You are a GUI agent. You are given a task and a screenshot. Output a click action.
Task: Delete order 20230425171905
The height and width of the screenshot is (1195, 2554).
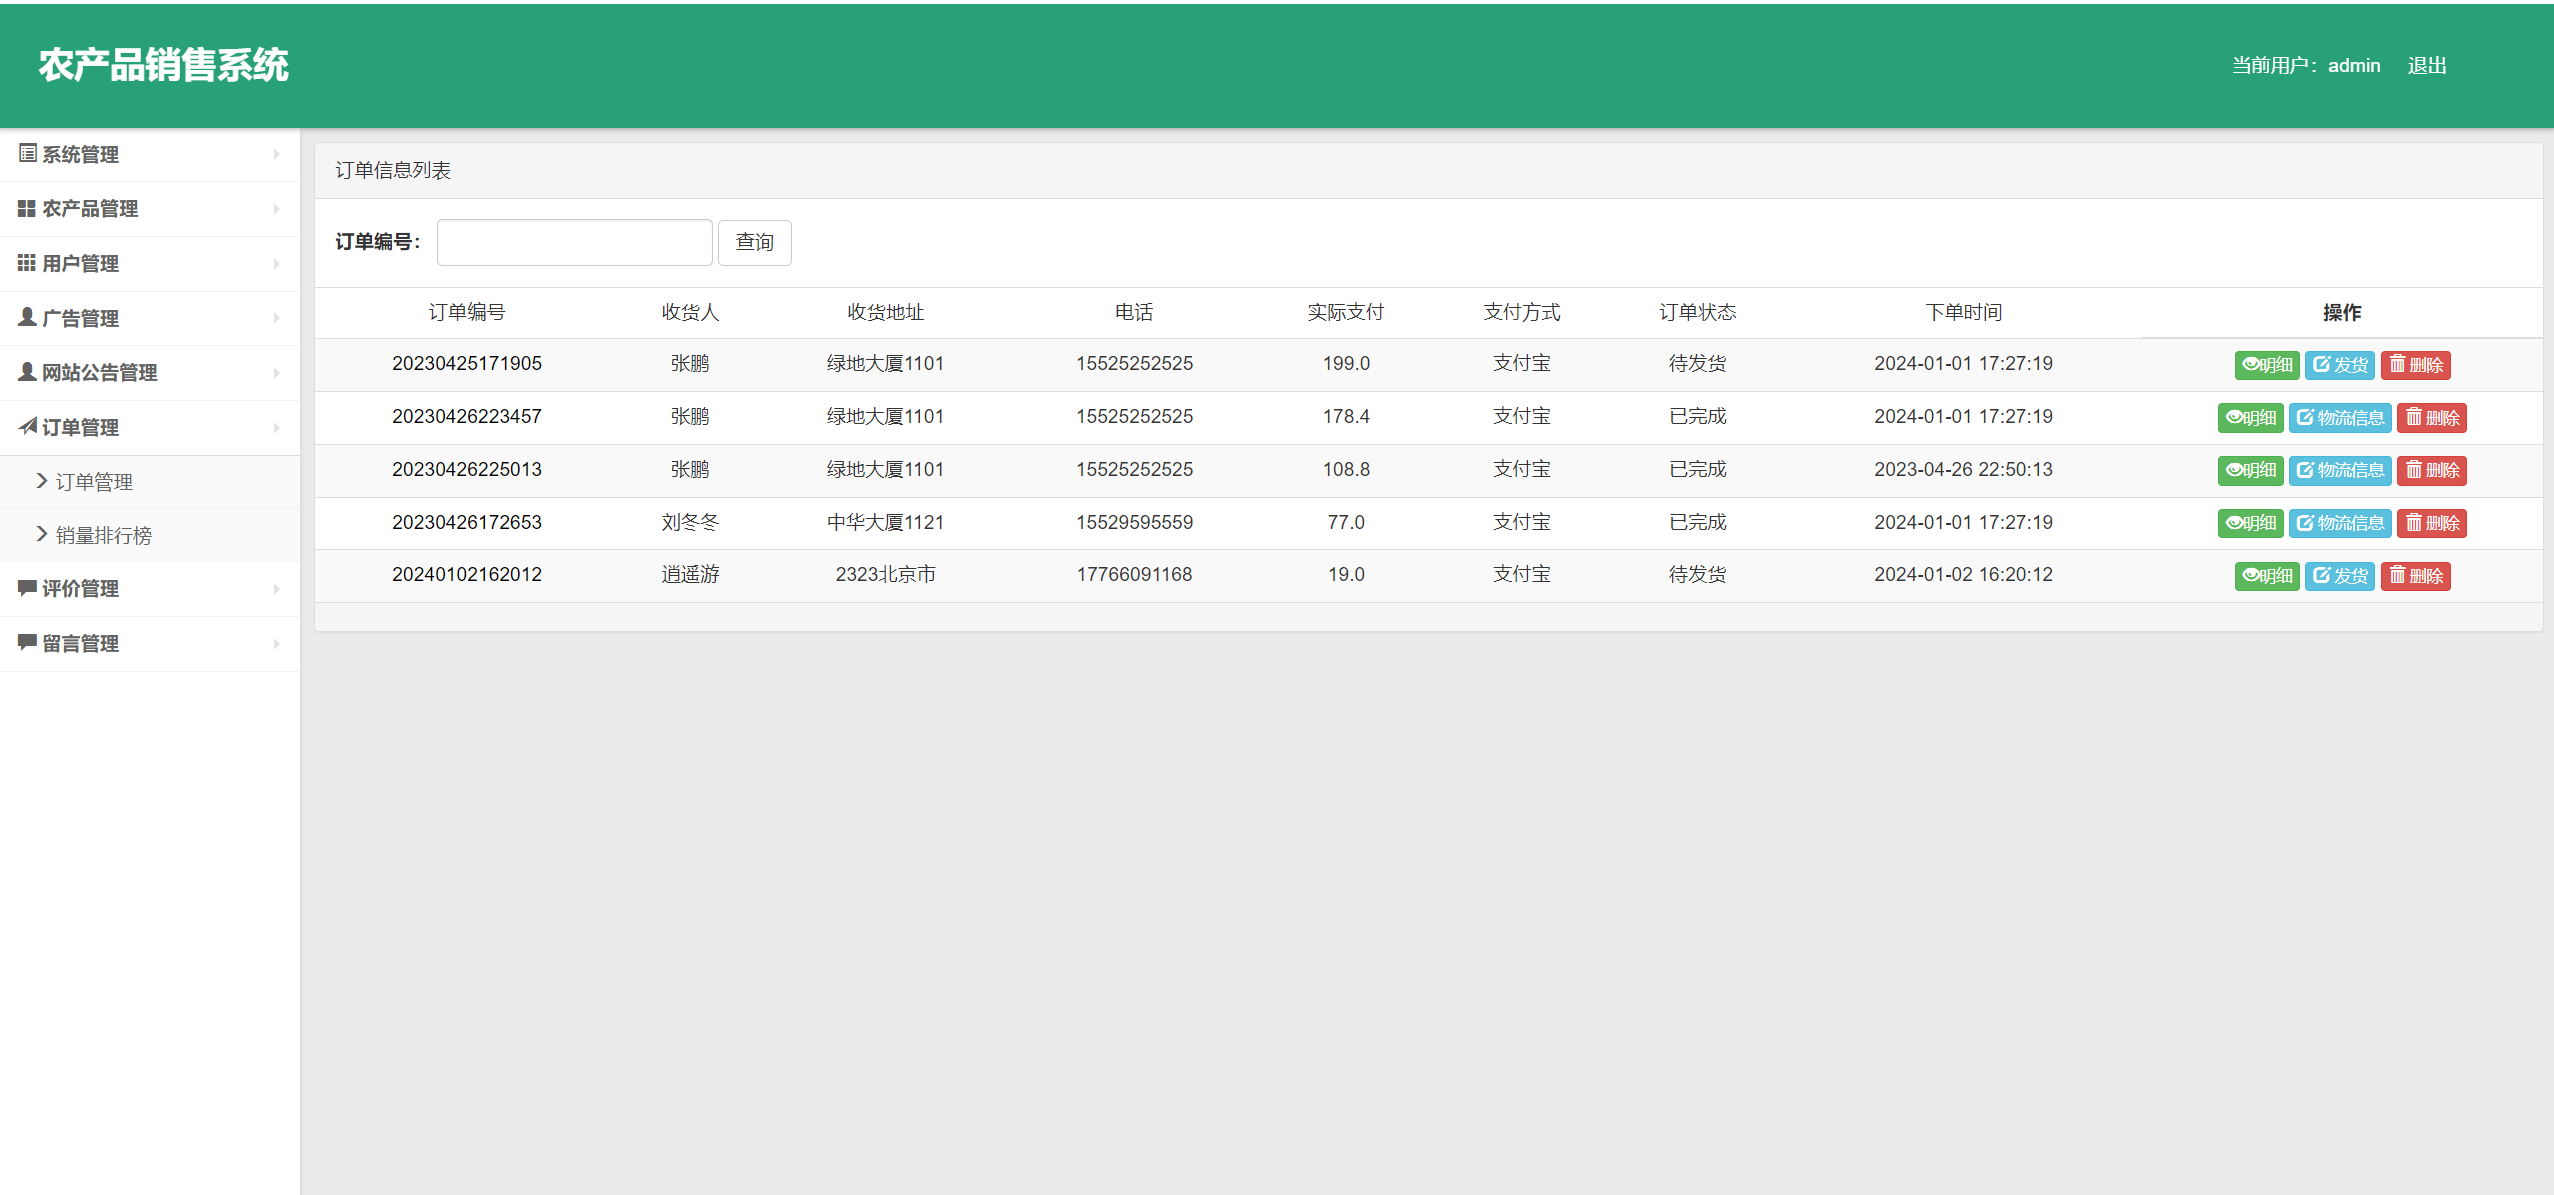tap(2415, 365)
